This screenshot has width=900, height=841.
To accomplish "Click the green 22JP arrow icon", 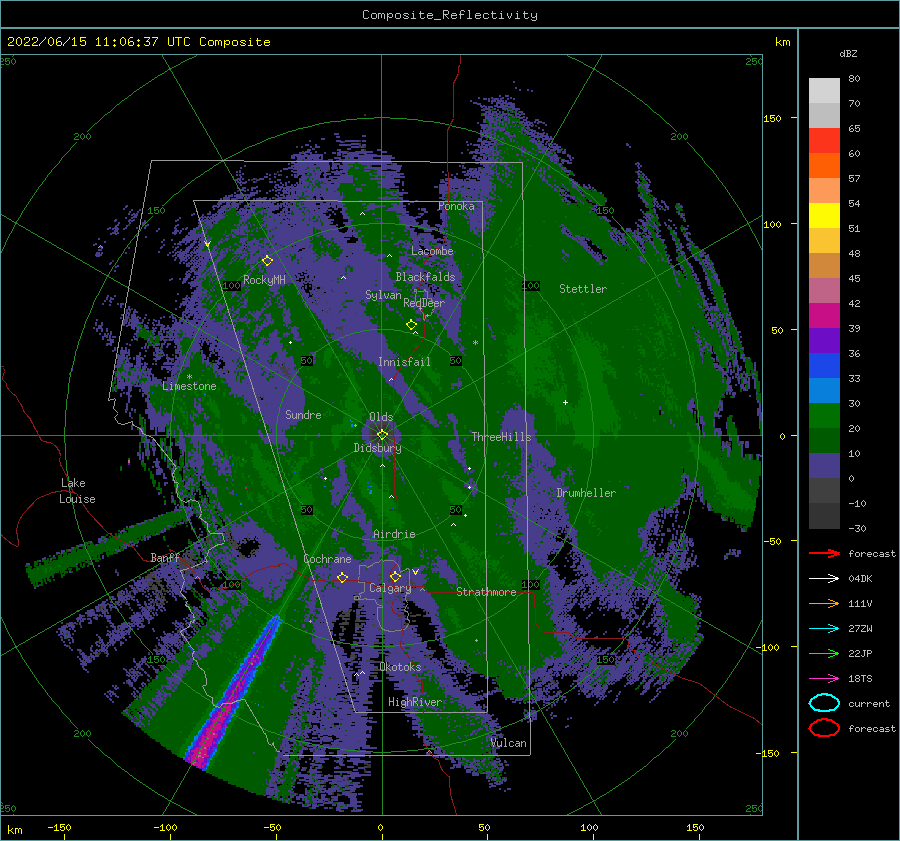I will [824, 653].
